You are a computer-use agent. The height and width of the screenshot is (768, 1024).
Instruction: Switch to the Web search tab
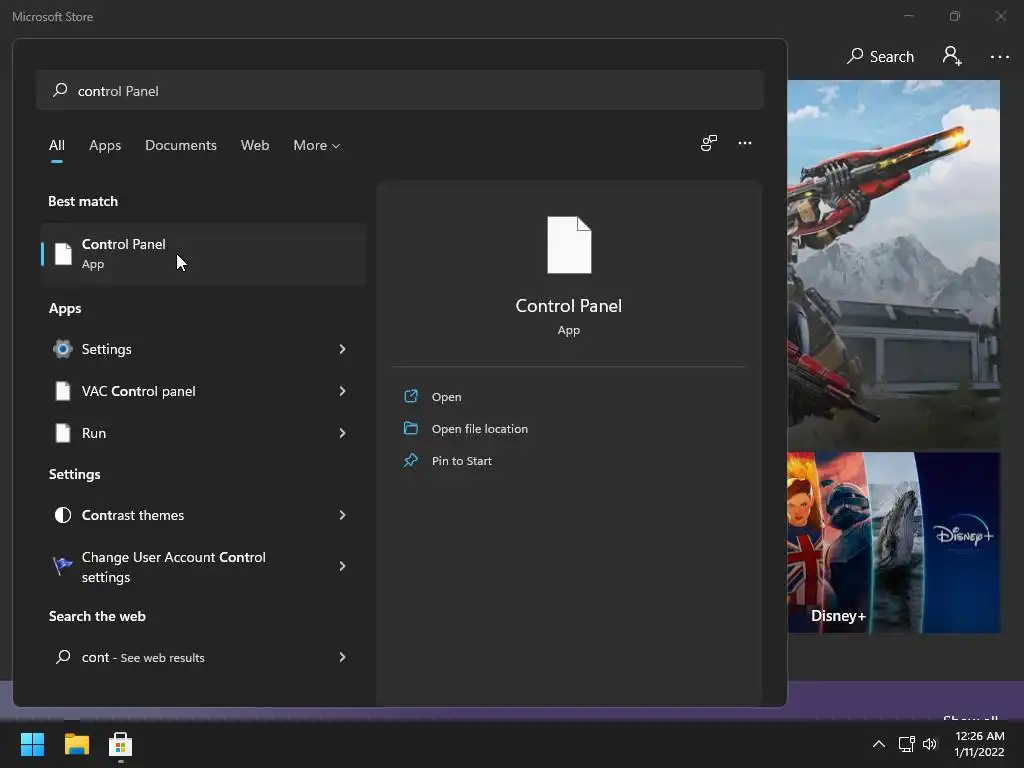pyautogui.click(x=255, y=146)
